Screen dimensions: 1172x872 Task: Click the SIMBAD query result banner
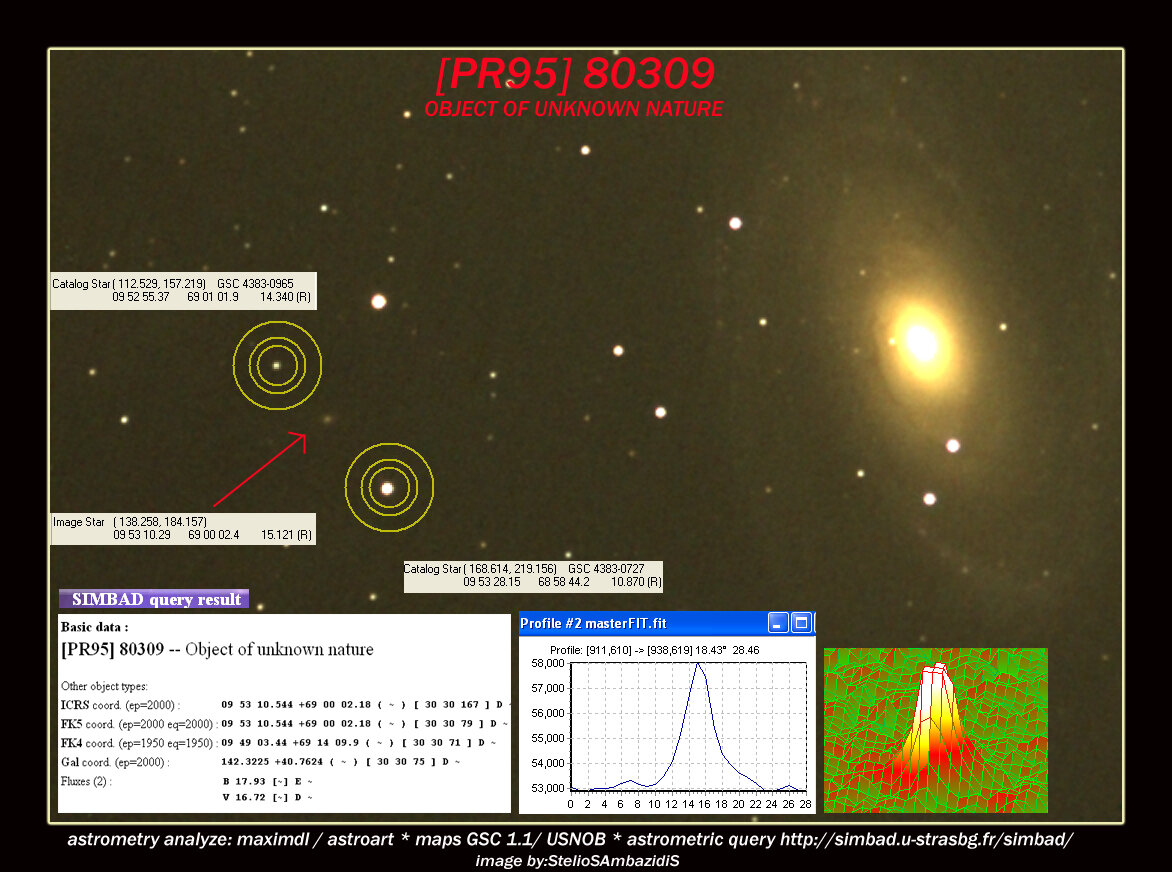click(154, 599)
